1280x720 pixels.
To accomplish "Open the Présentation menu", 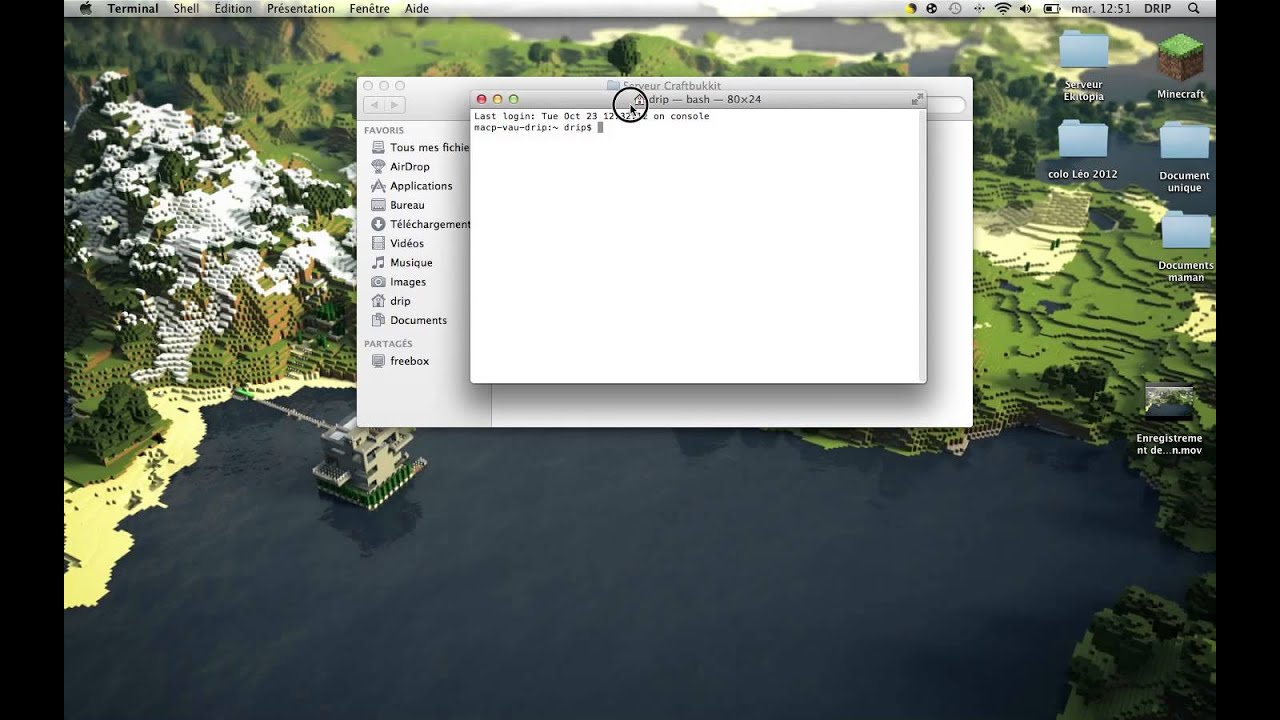I will click(301, 8).
